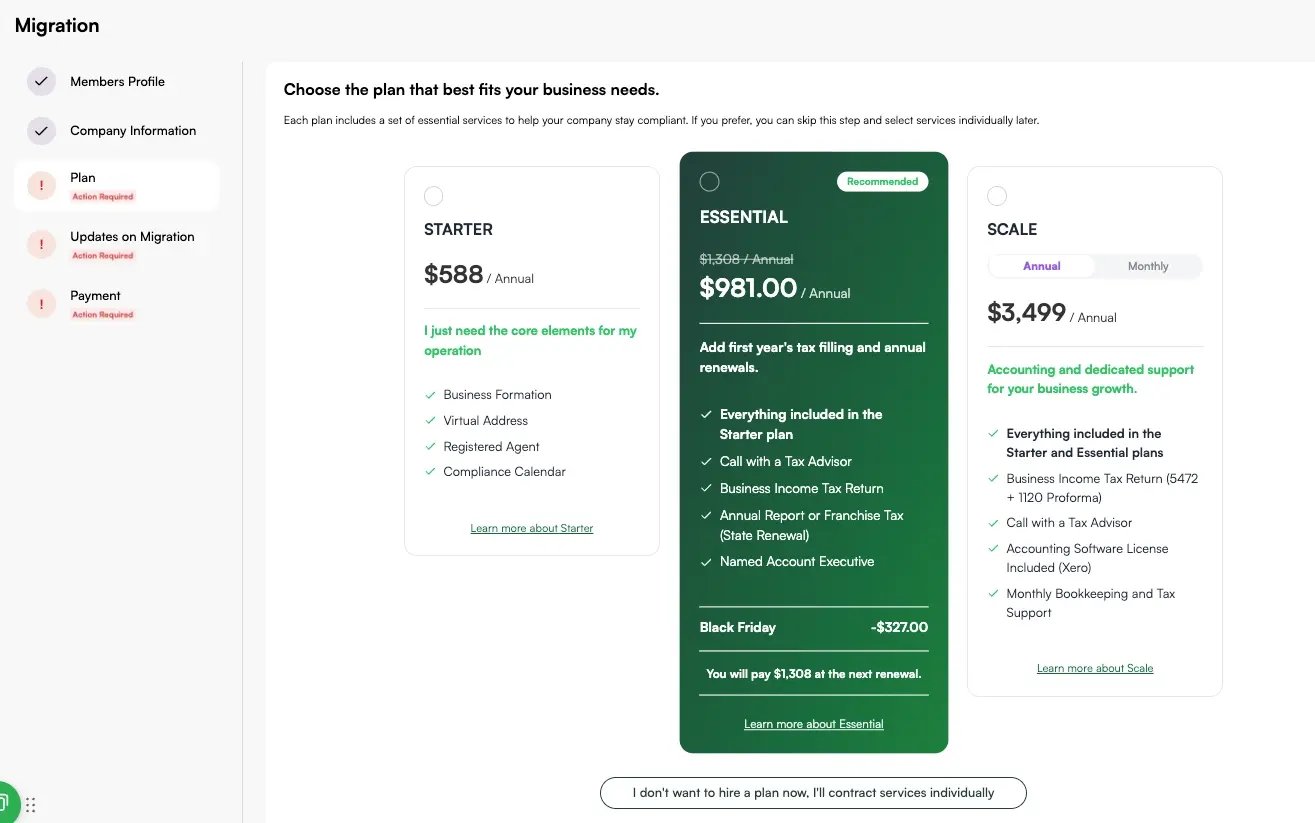Select the Essential plan radio button
Viewport: 1315px width, 823px height.
709,181
